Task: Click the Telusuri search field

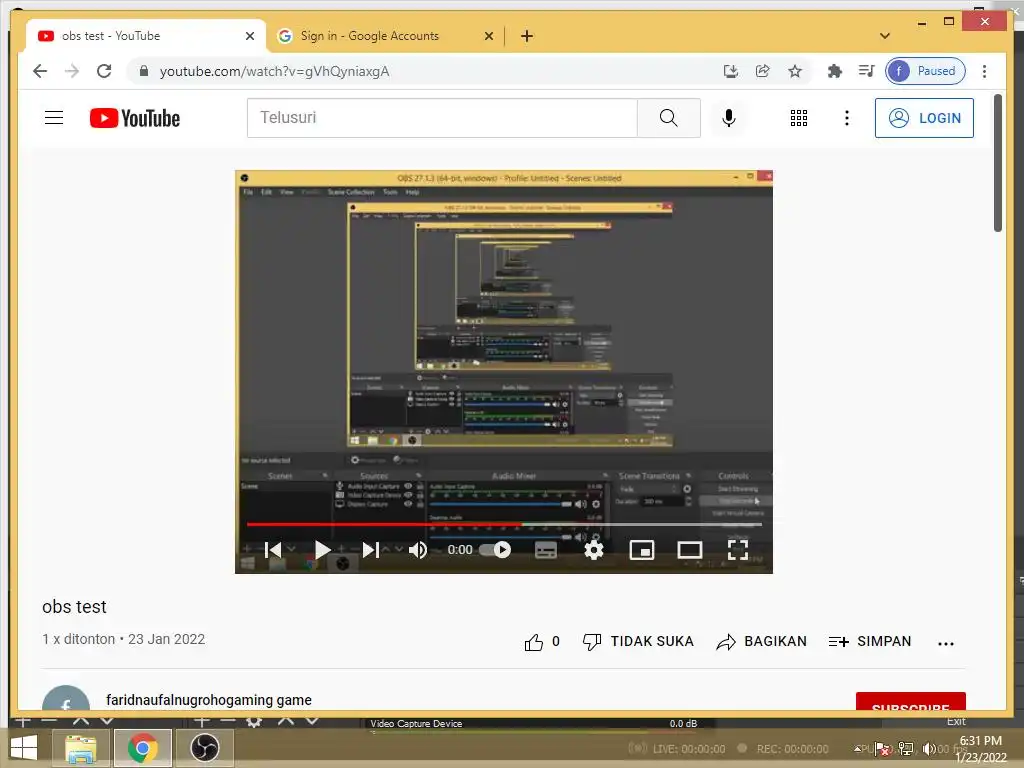Action: click(x=442, y=118)
